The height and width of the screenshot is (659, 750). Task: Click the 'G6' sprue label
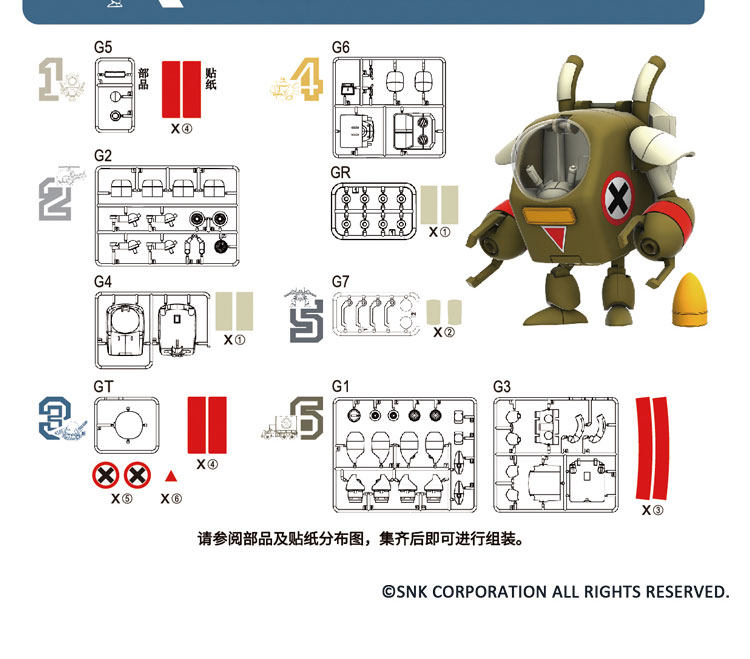point(341,47)
